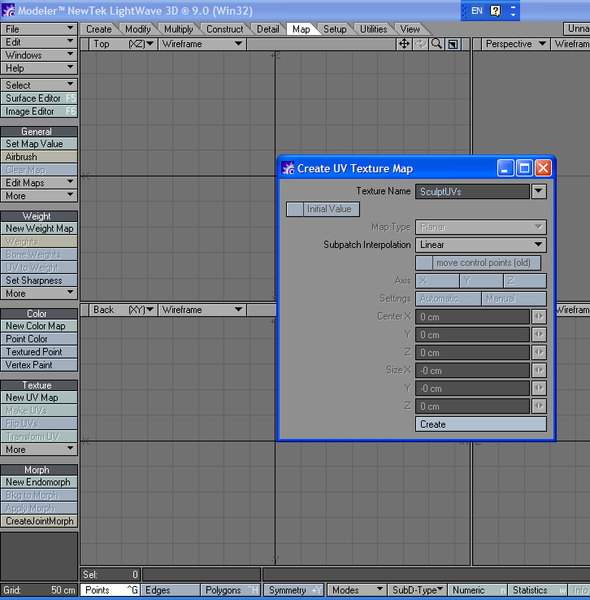This screenshot has height=600, width=590.
Task: Open the Modes dropdown
Action: (x=357, y=590)
